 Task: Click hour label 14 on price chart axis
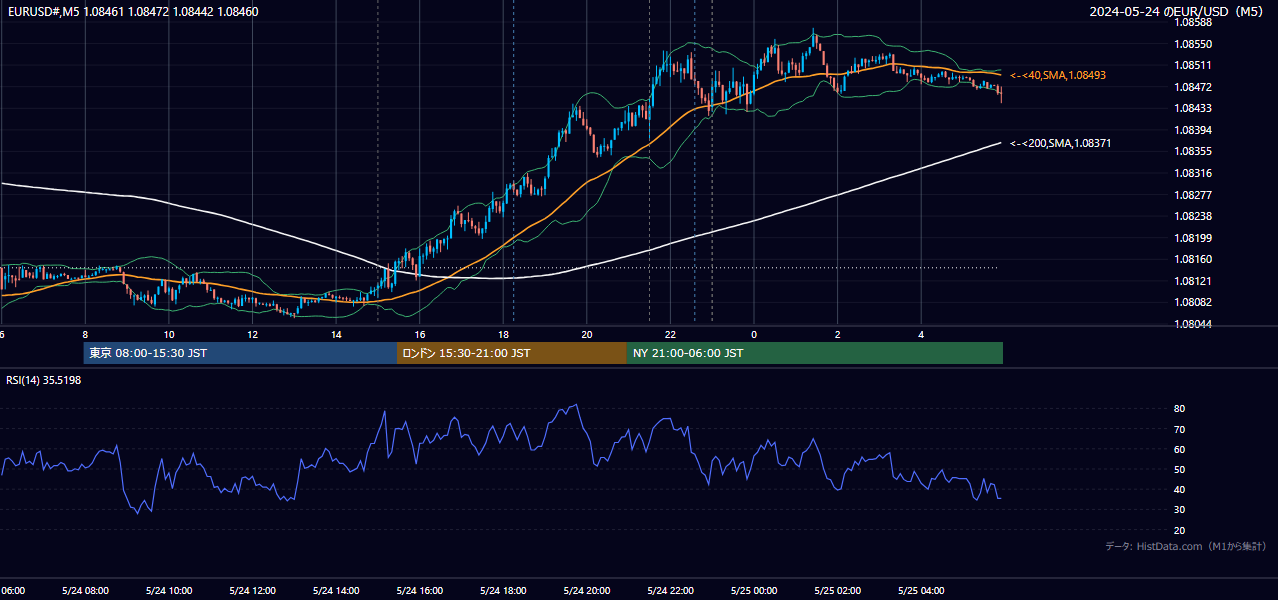[x=336, y=335]
